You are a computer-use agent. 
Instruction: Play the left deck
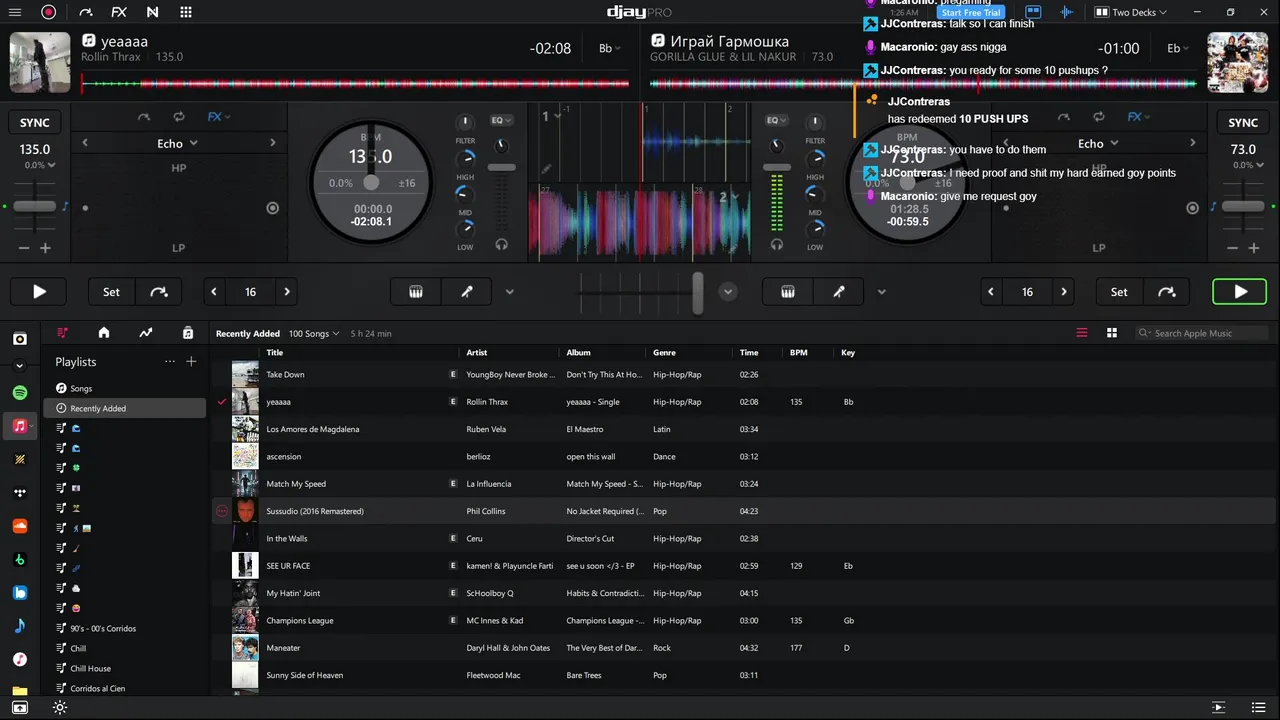39,292
